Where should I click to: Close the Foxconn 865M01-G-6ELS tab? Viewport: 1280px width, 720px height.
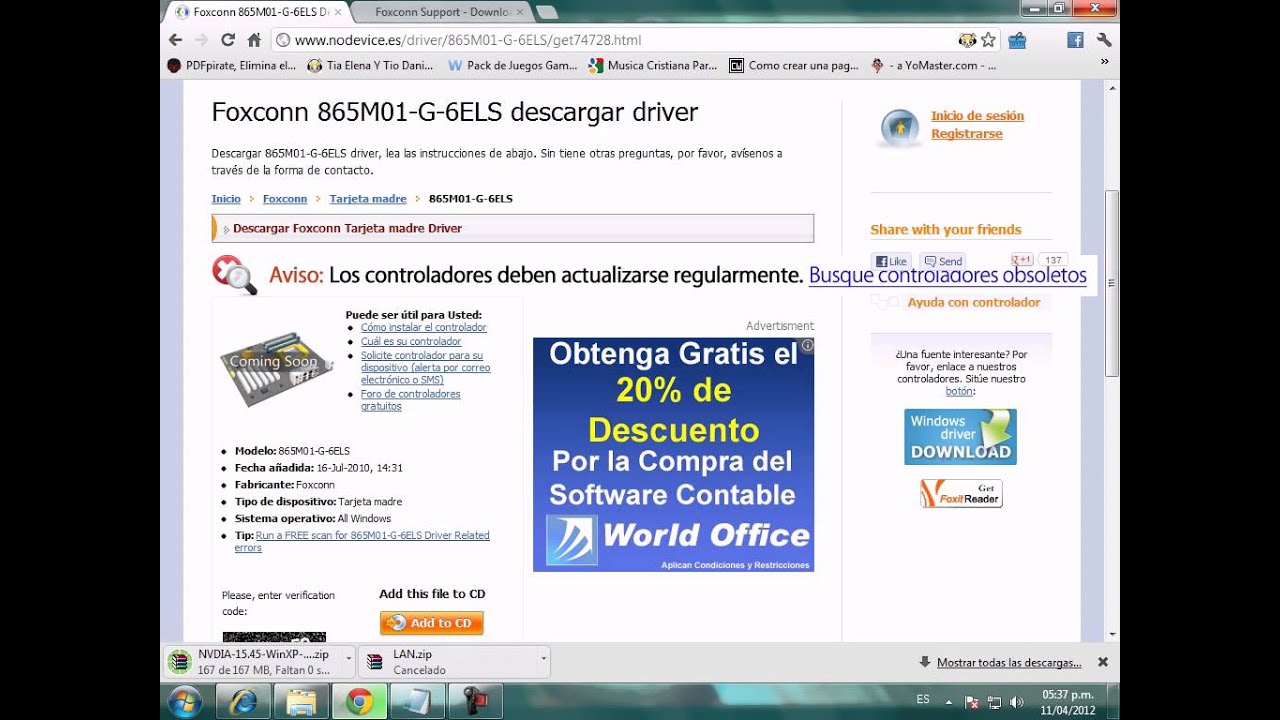pos(336,12)
